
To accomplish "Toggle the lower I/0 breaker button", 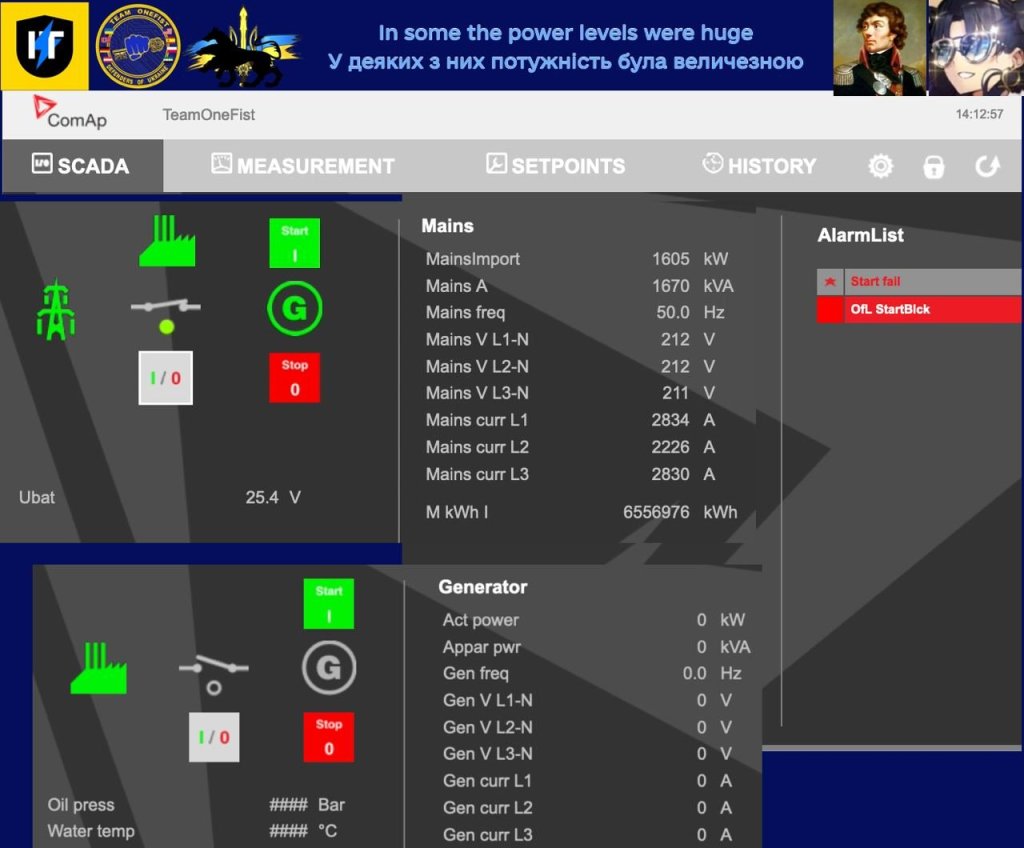I will tap(214, 737).
